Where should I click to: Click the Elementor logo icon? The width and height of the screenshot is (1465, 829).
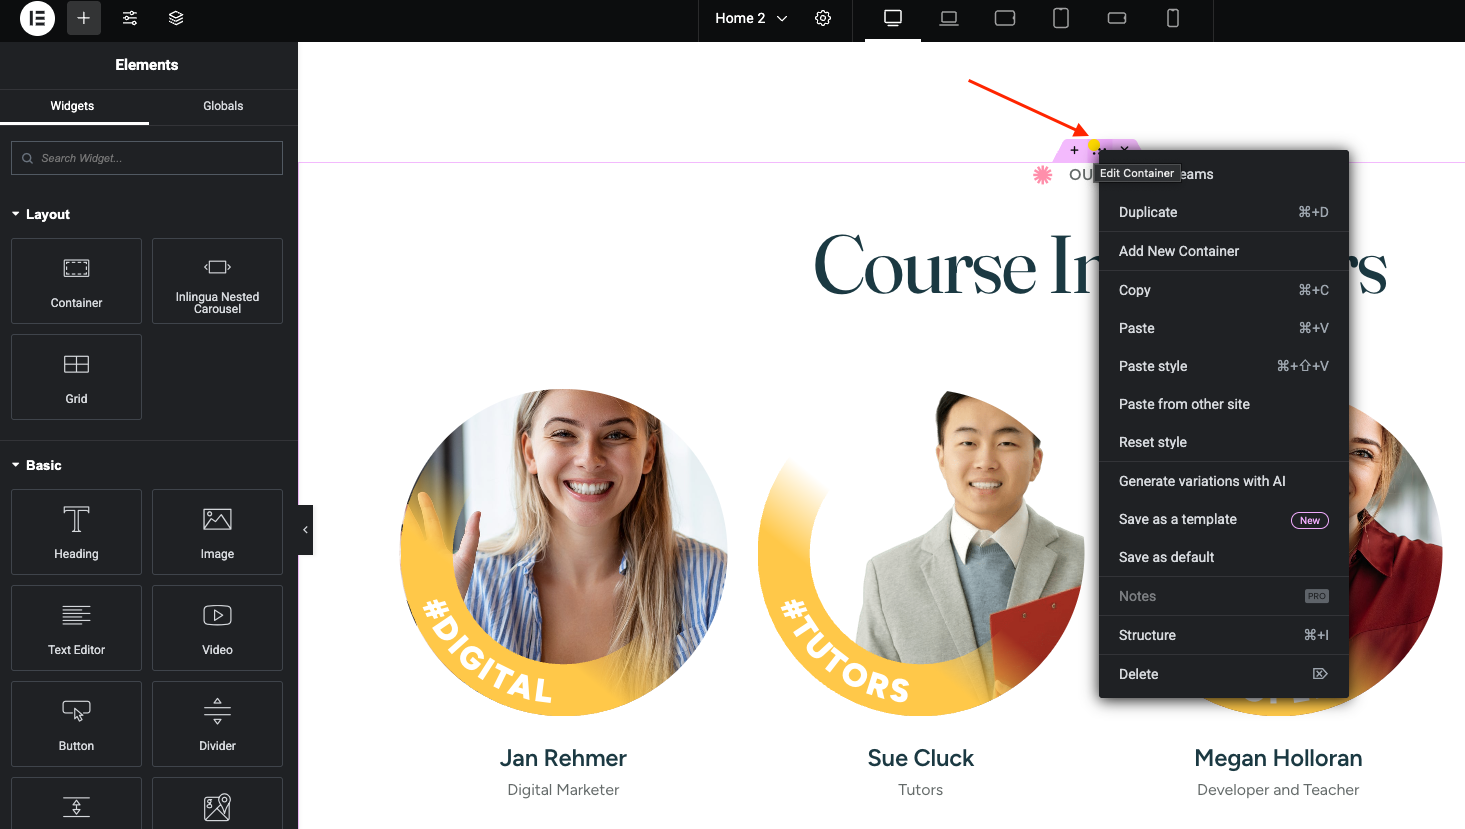[37, 18]
